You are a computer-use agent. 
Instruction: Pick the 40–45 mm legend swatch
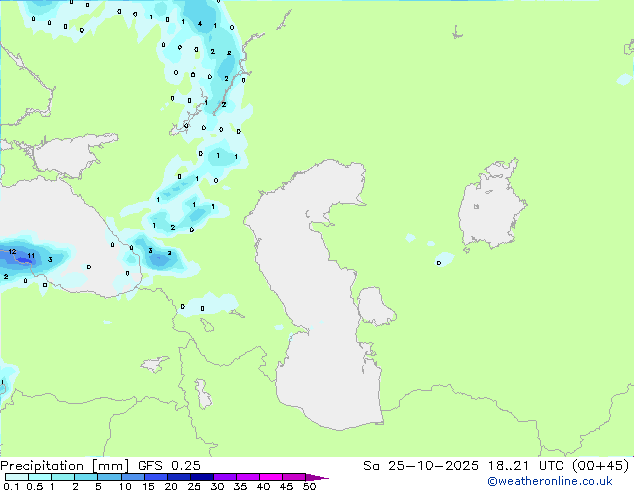tap(271, 477)
